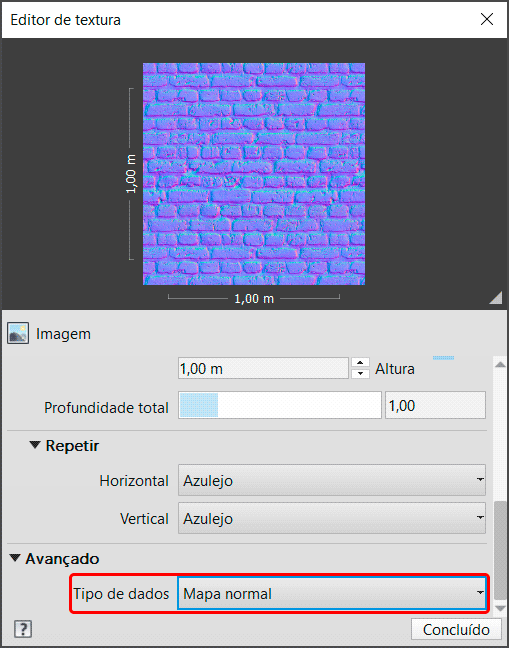Screen dimensions: 509x648
Task: Open the Vertical repeat dropdown
Action: [332, 518]
